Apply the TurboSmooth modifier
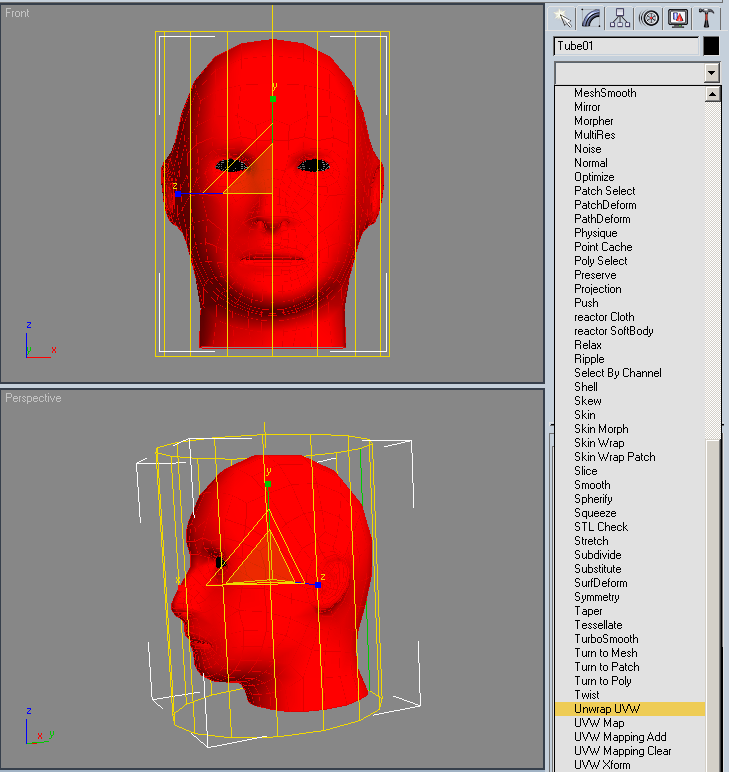The image size is (729, 772). 606,639
